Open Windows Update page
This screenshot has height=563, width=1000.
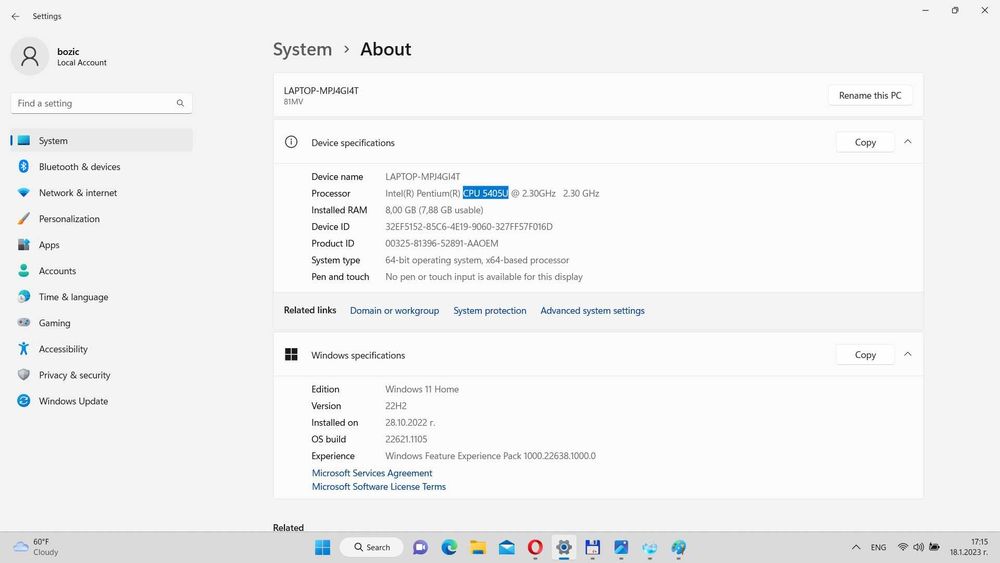tap(101, 401)
